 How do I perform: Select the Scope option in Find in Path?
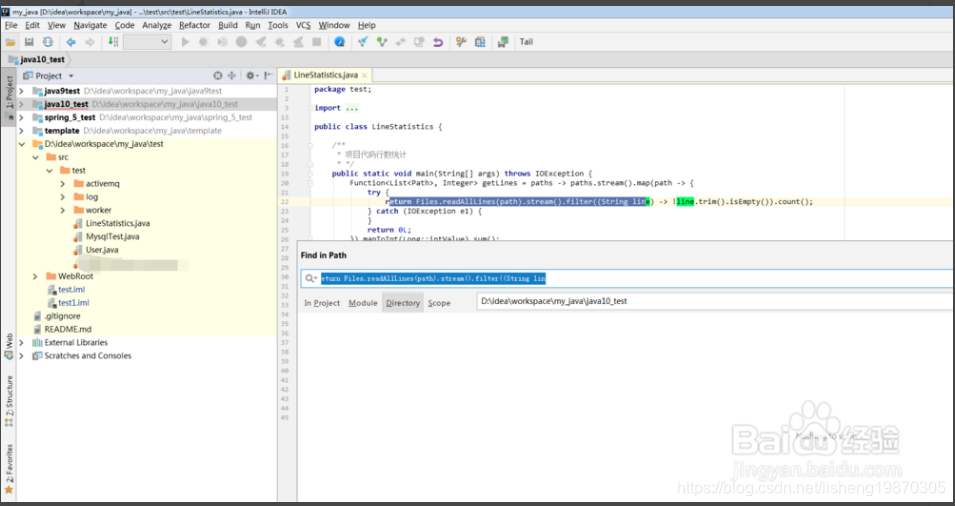(x=439, y=303)
